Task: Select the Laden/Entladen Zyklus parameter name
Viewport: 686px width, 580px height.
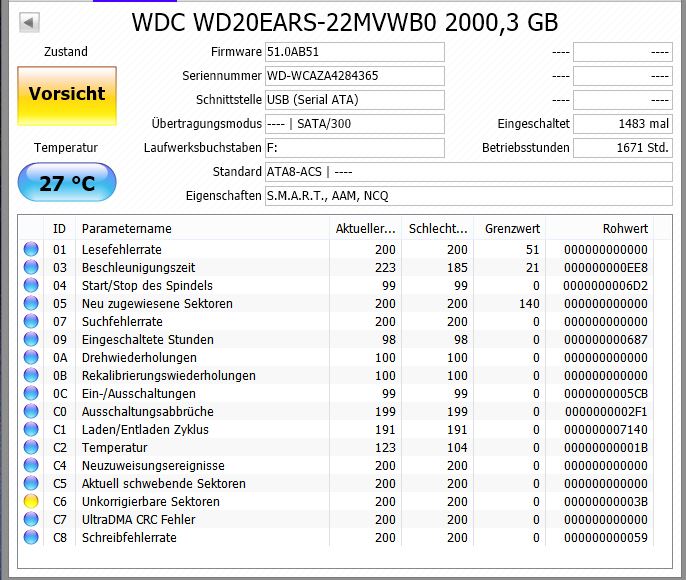Action: [145, 430]
